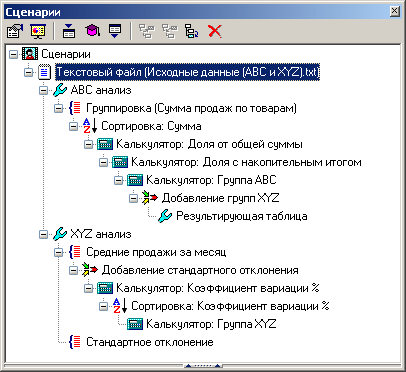Collapse the Сортировка: Сумма node

[x=73, y=126]
